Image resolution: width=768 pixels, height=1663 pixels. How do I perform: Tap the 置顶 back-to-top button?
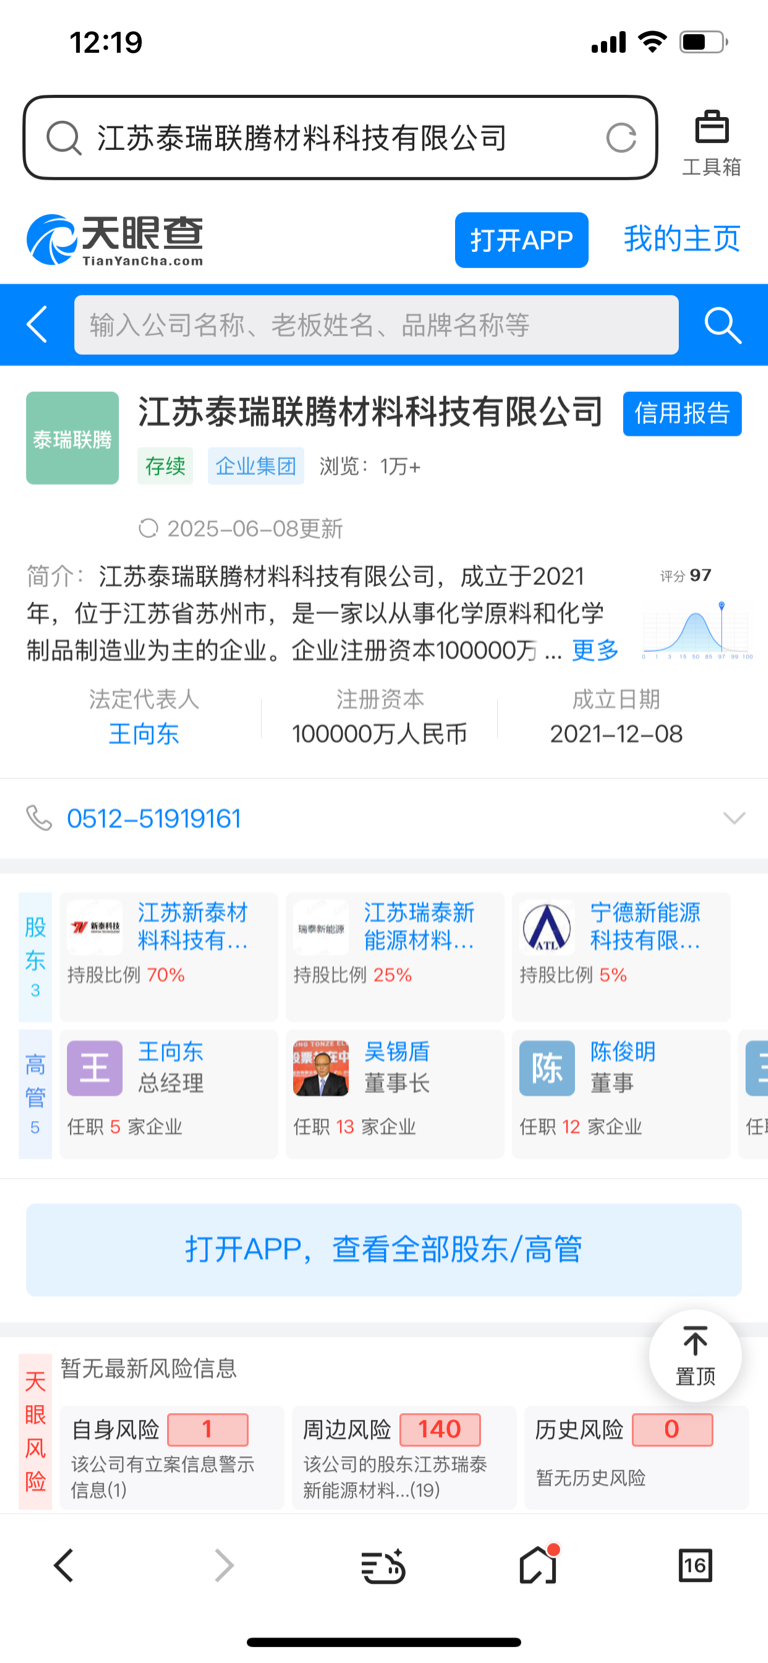click(695, 1356)
